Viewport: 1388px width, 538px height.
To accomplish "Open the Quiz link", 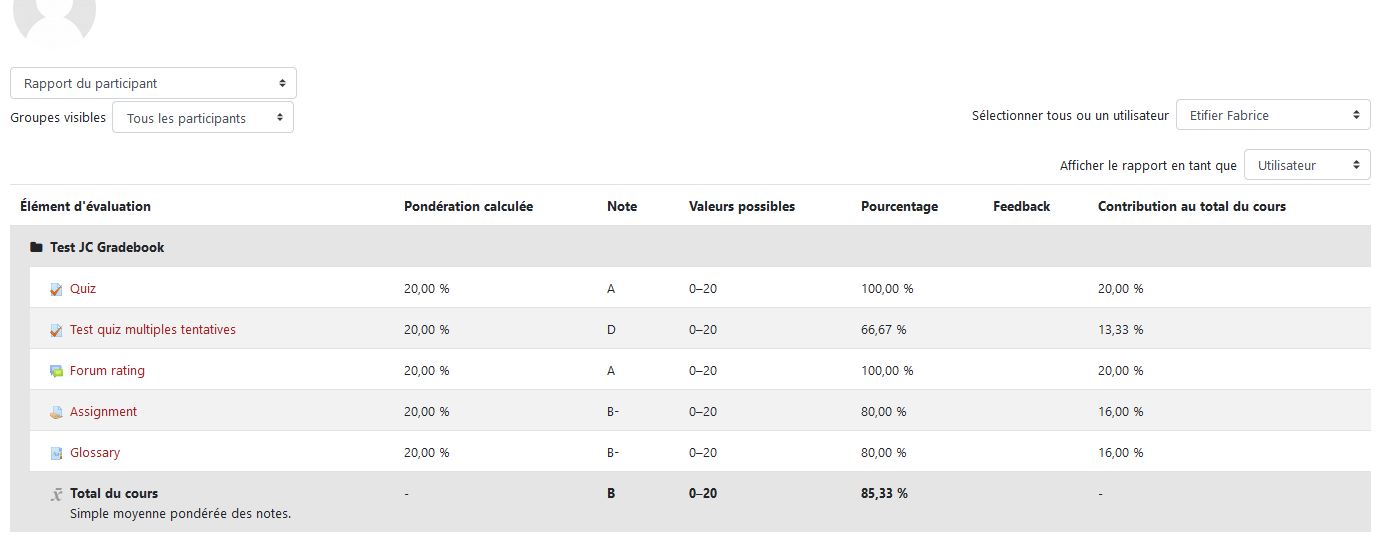I will coord(83,289).
